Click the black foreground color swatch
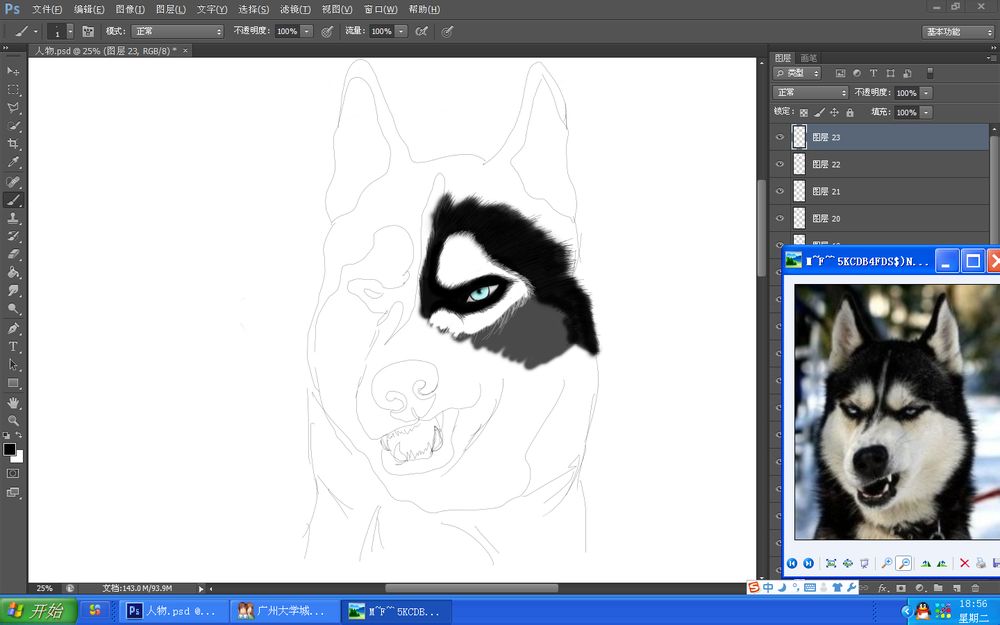The height and width of the screenshot is (625, 1000). pos(10,450)
